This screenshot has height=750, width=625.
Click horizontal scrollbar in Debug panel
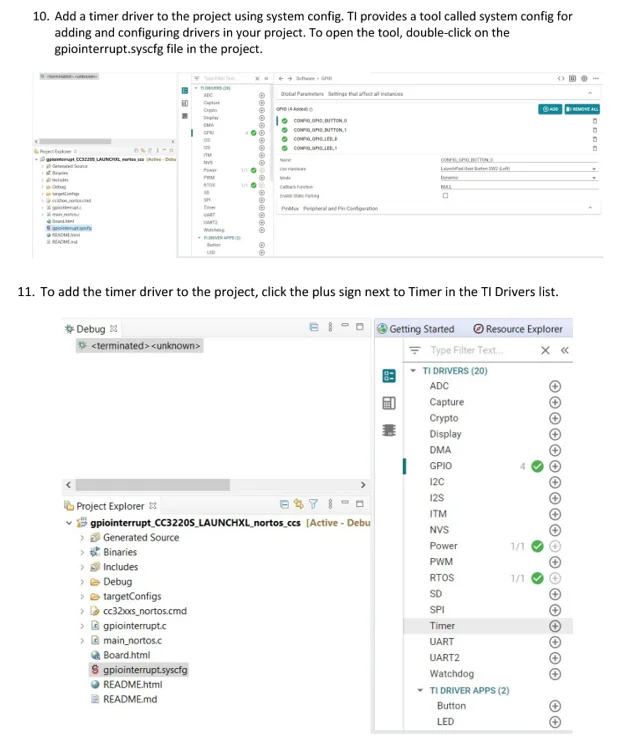point(153,485)
